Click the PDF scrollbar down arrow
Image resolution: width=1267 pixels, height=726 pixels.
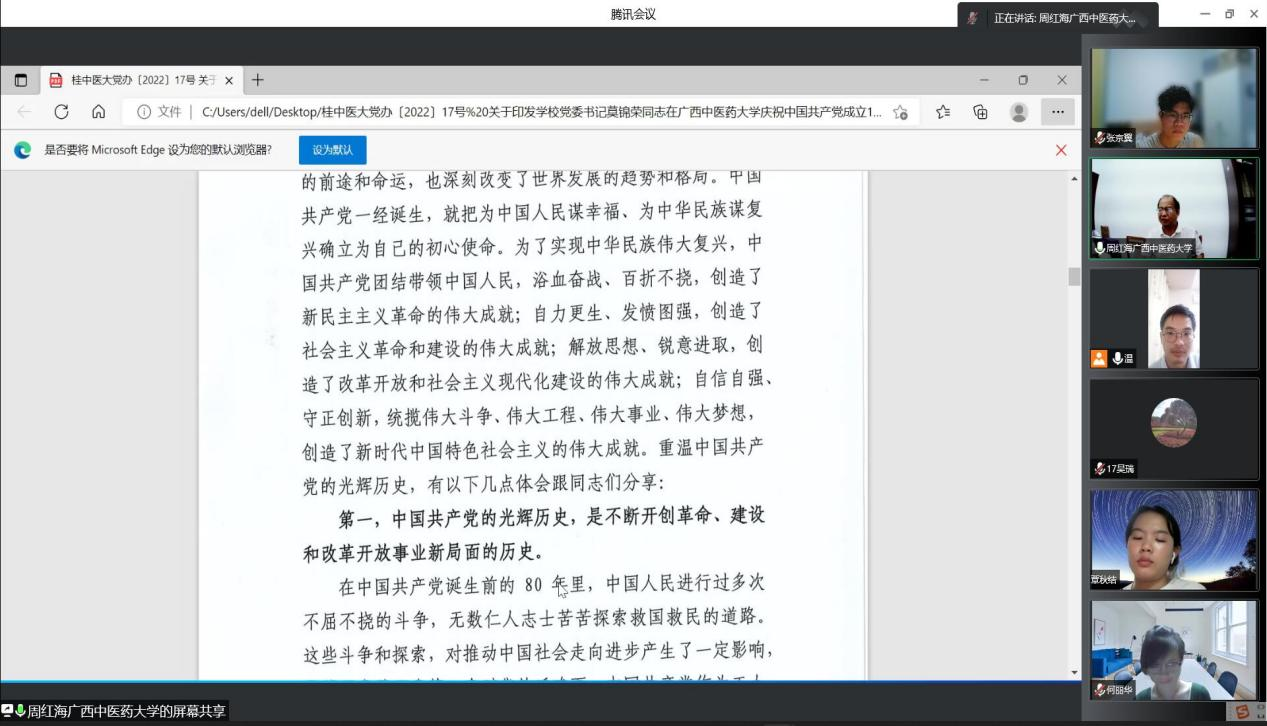click(1075, 673)
